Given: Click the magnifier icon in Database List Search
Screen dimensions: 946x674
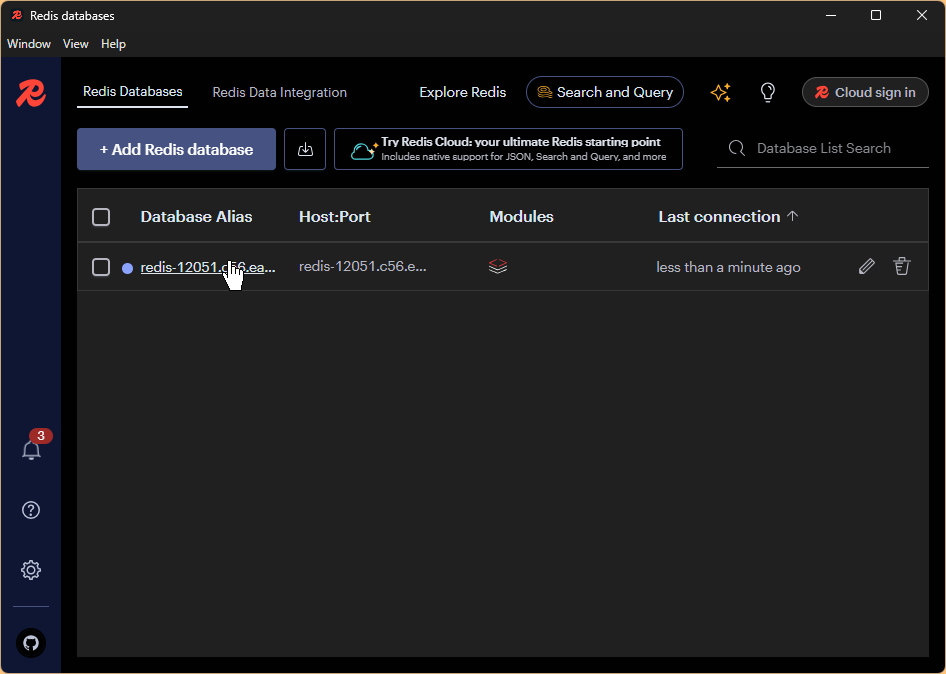Looking at the screenshot, I should 737,148.
